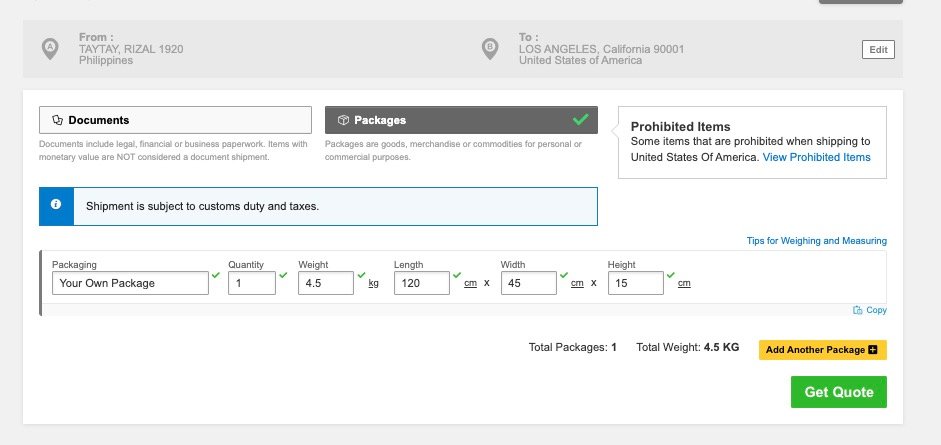
Task: Click the blue info icon in customs notice
Action: [x=56, y=205]
